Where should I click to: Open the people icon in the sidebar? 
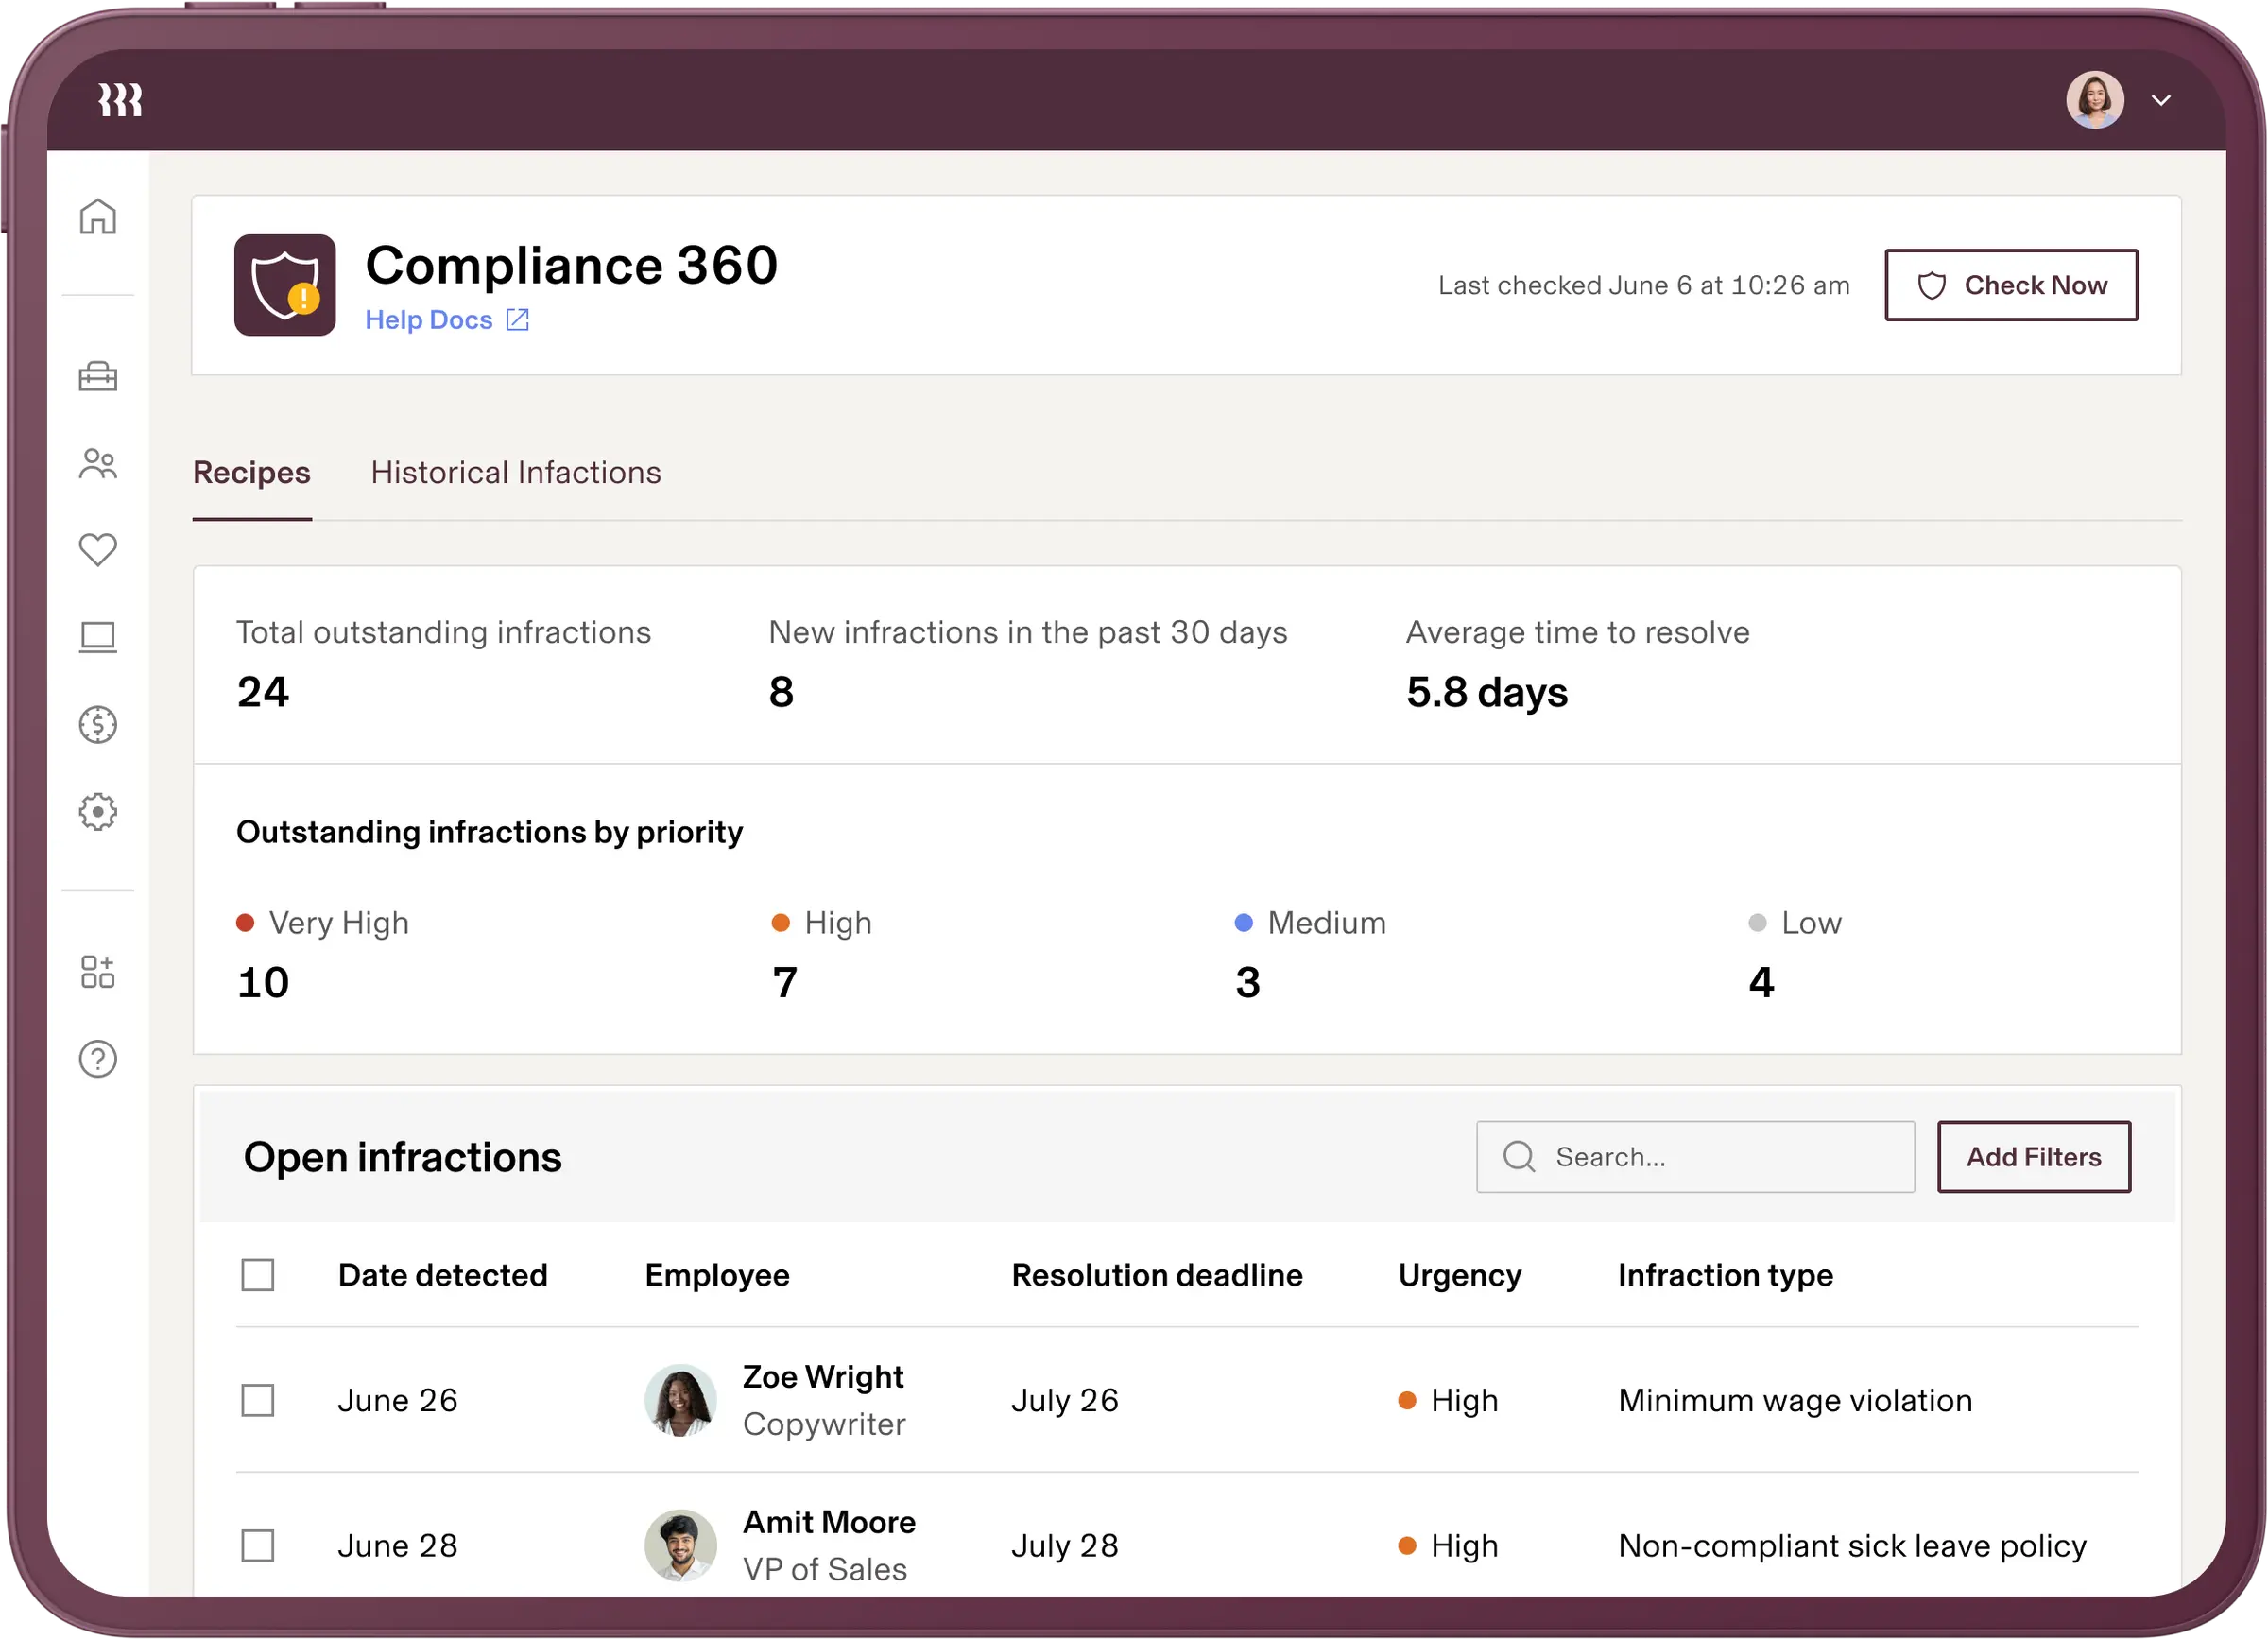point(98,463)
